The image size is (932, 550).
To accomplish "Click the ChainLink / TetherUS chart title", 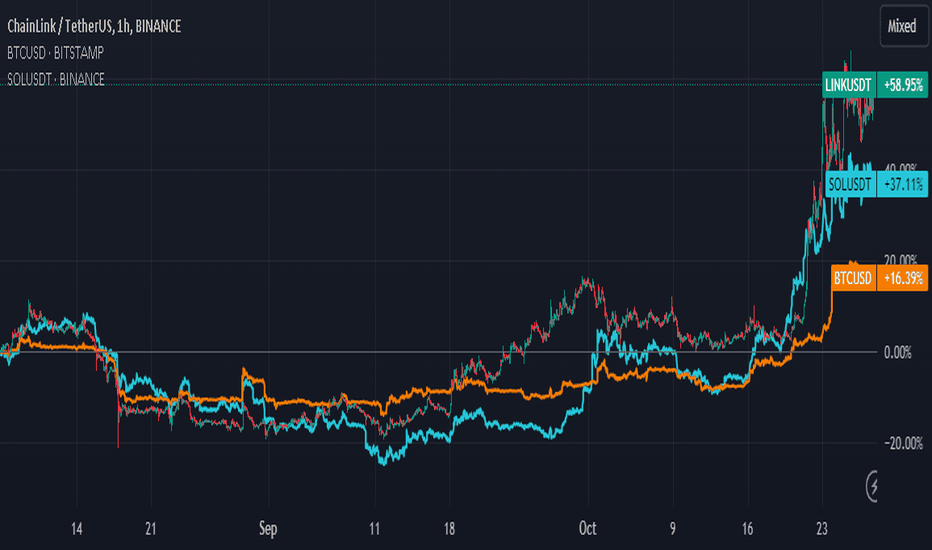I will tap(94, 26).
